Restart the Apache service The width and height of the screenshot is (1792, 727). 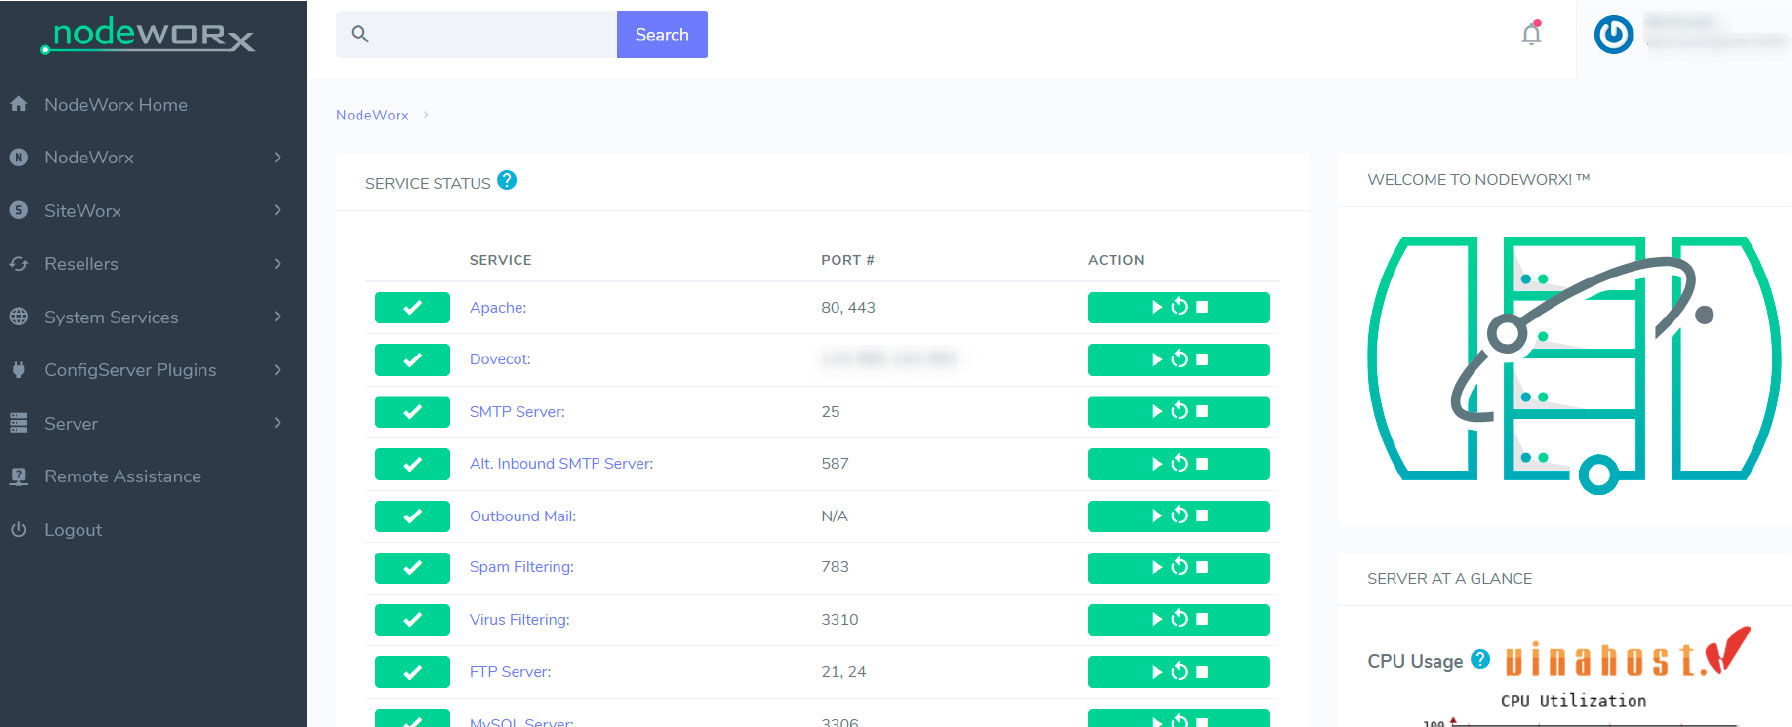[1180, 307]
